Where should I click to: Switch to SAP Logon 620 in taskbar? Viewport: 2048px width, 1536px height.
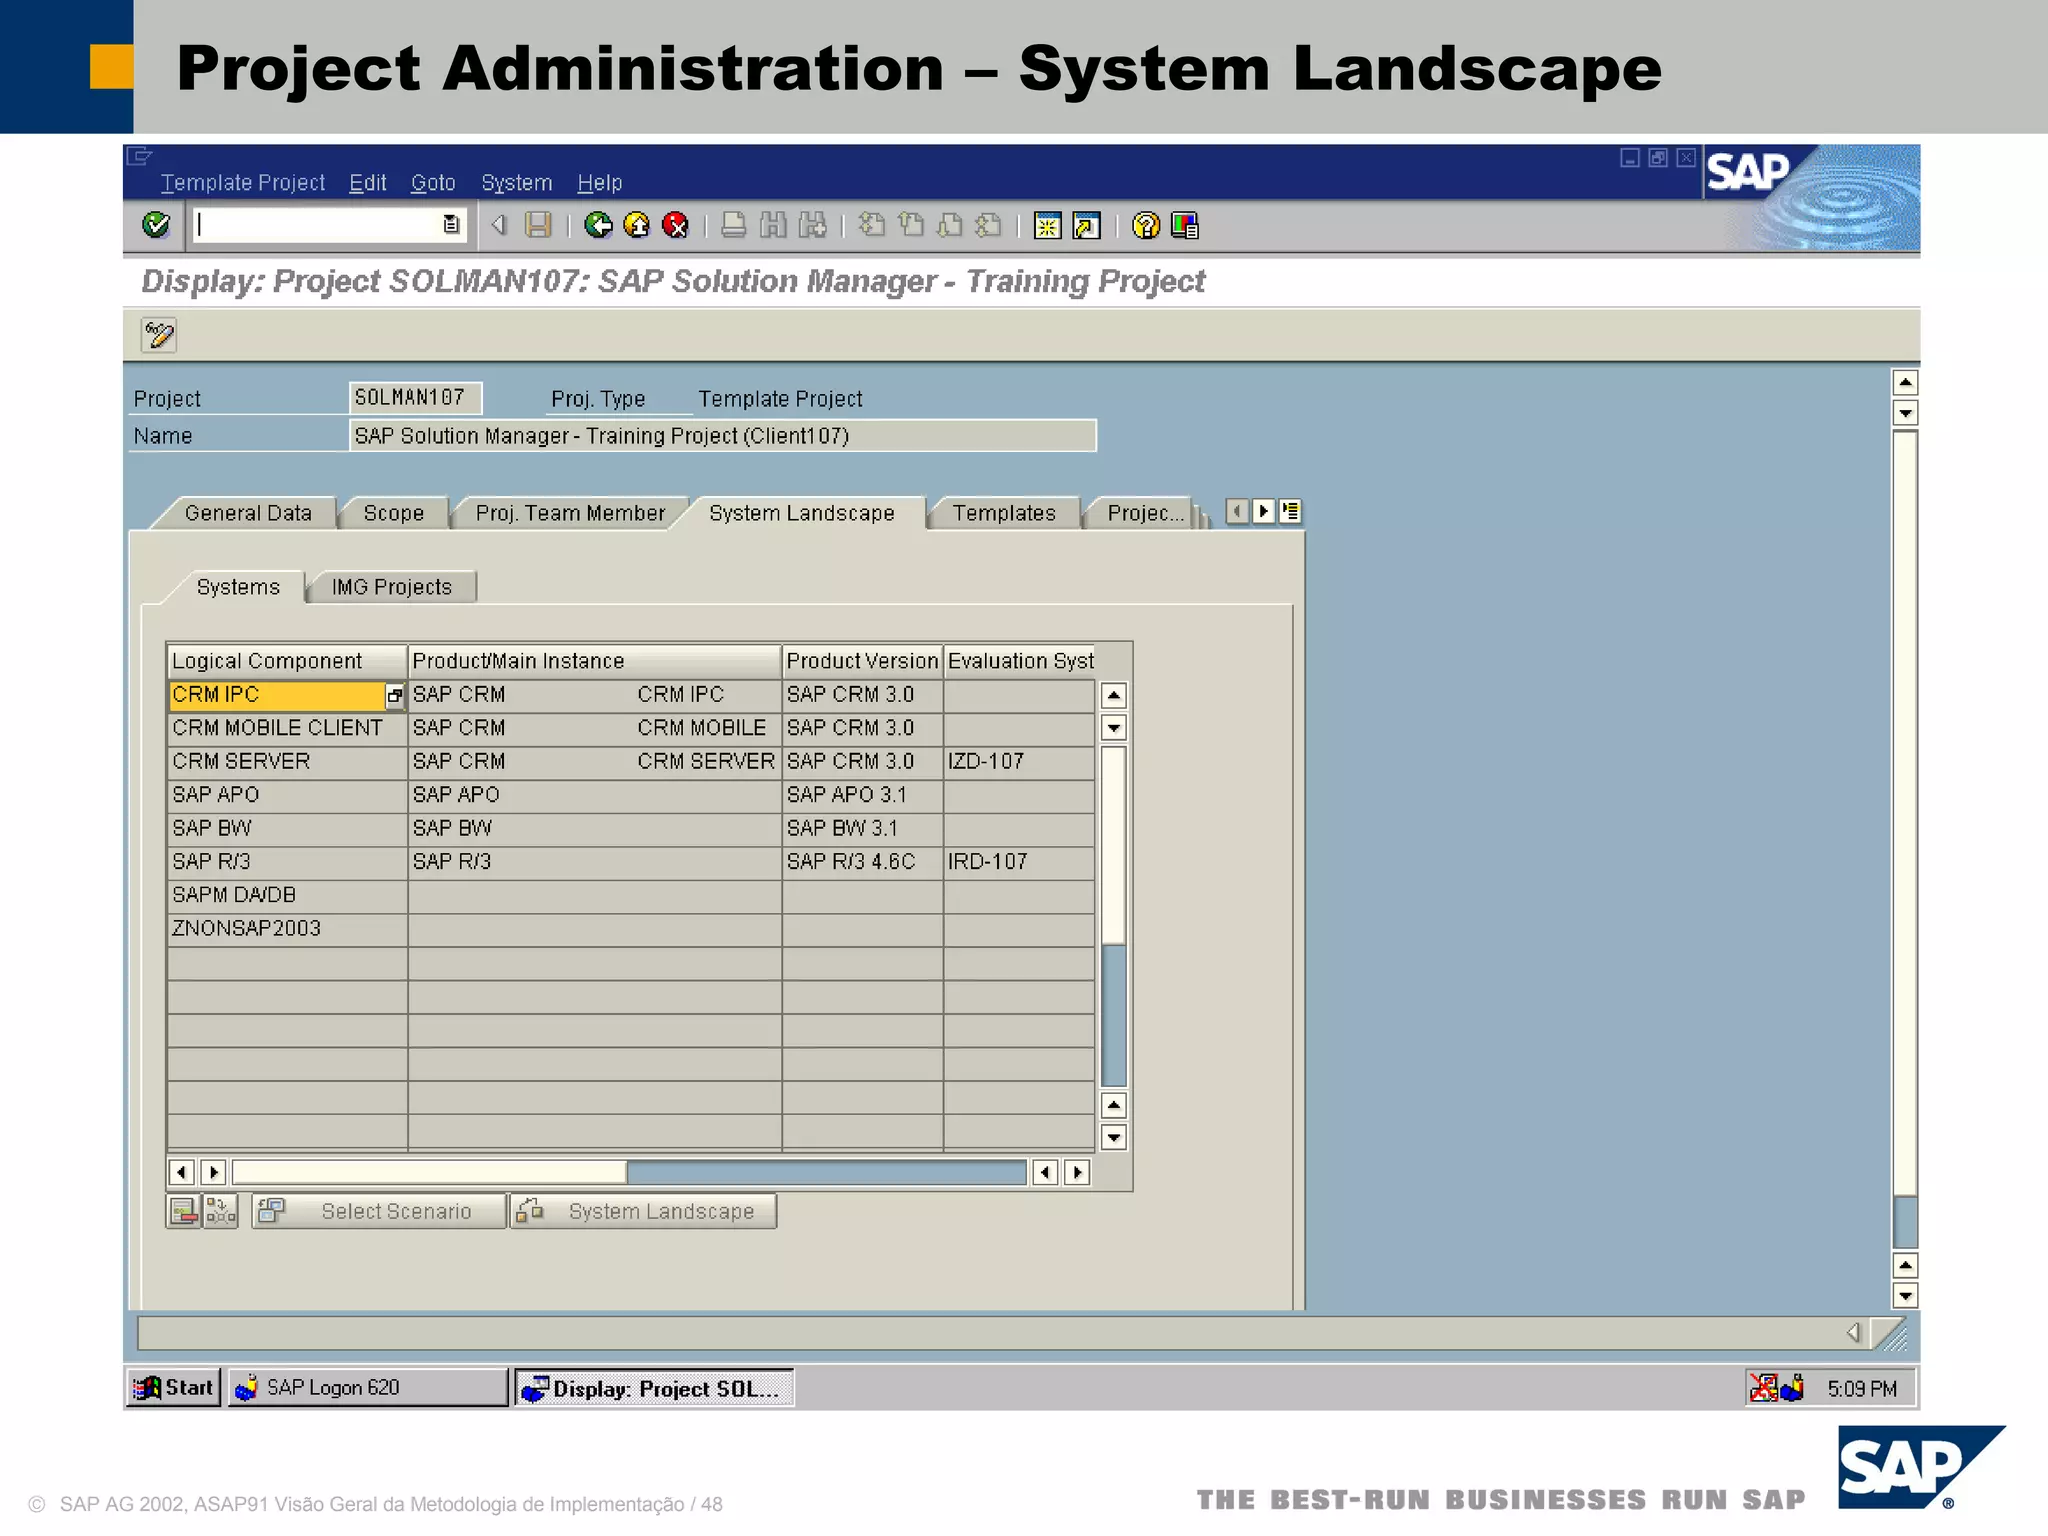click(x=368, y=1387)
